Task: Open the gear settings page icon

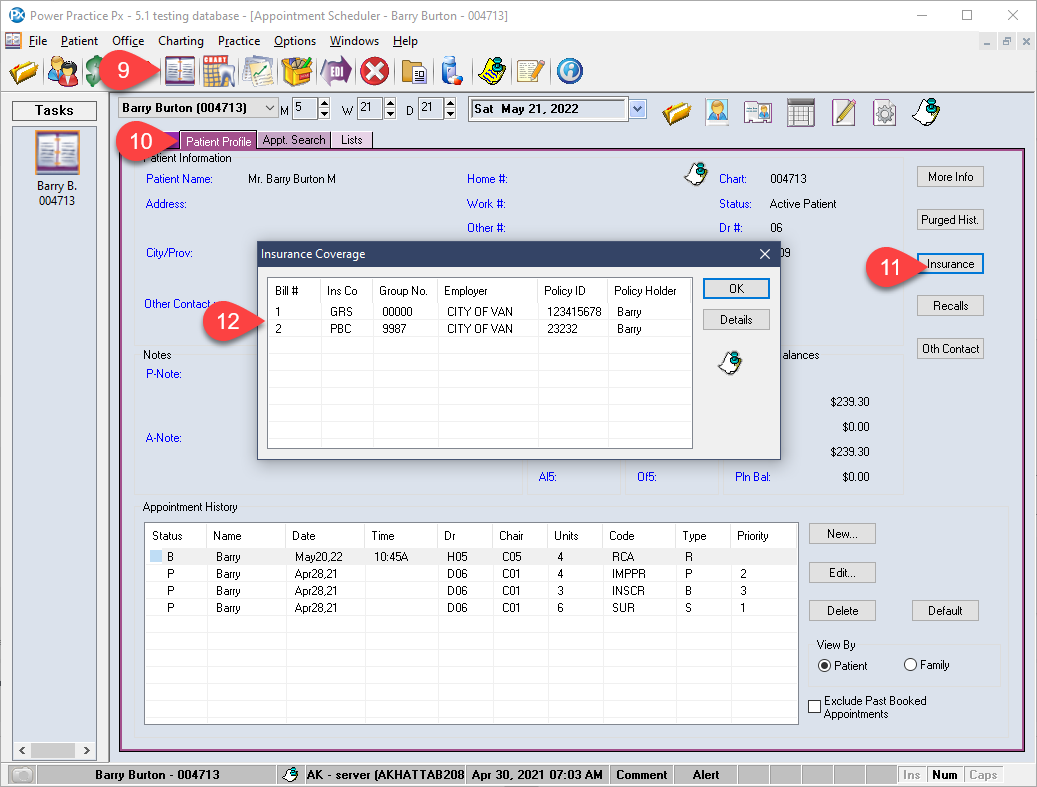Action: click(x=885, y=113)
